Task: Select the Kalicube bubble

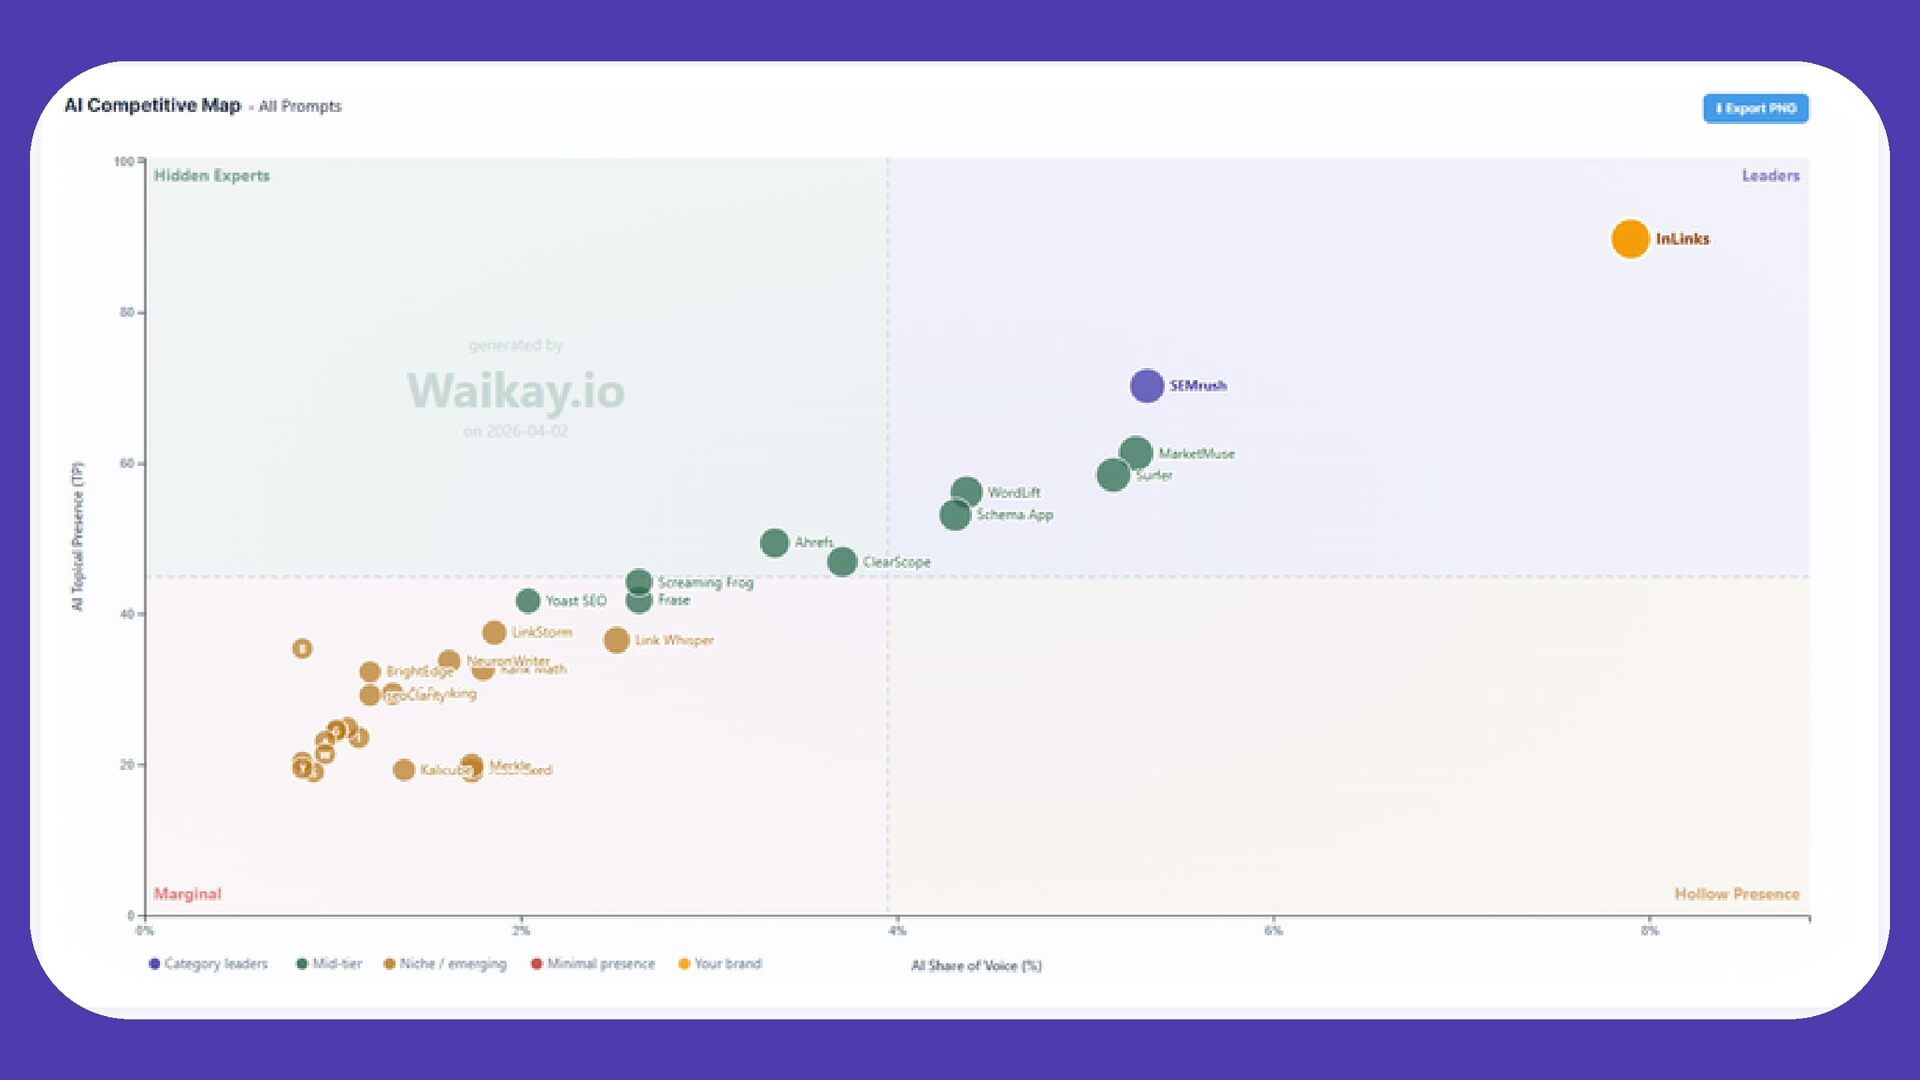Action: (403, 770)
